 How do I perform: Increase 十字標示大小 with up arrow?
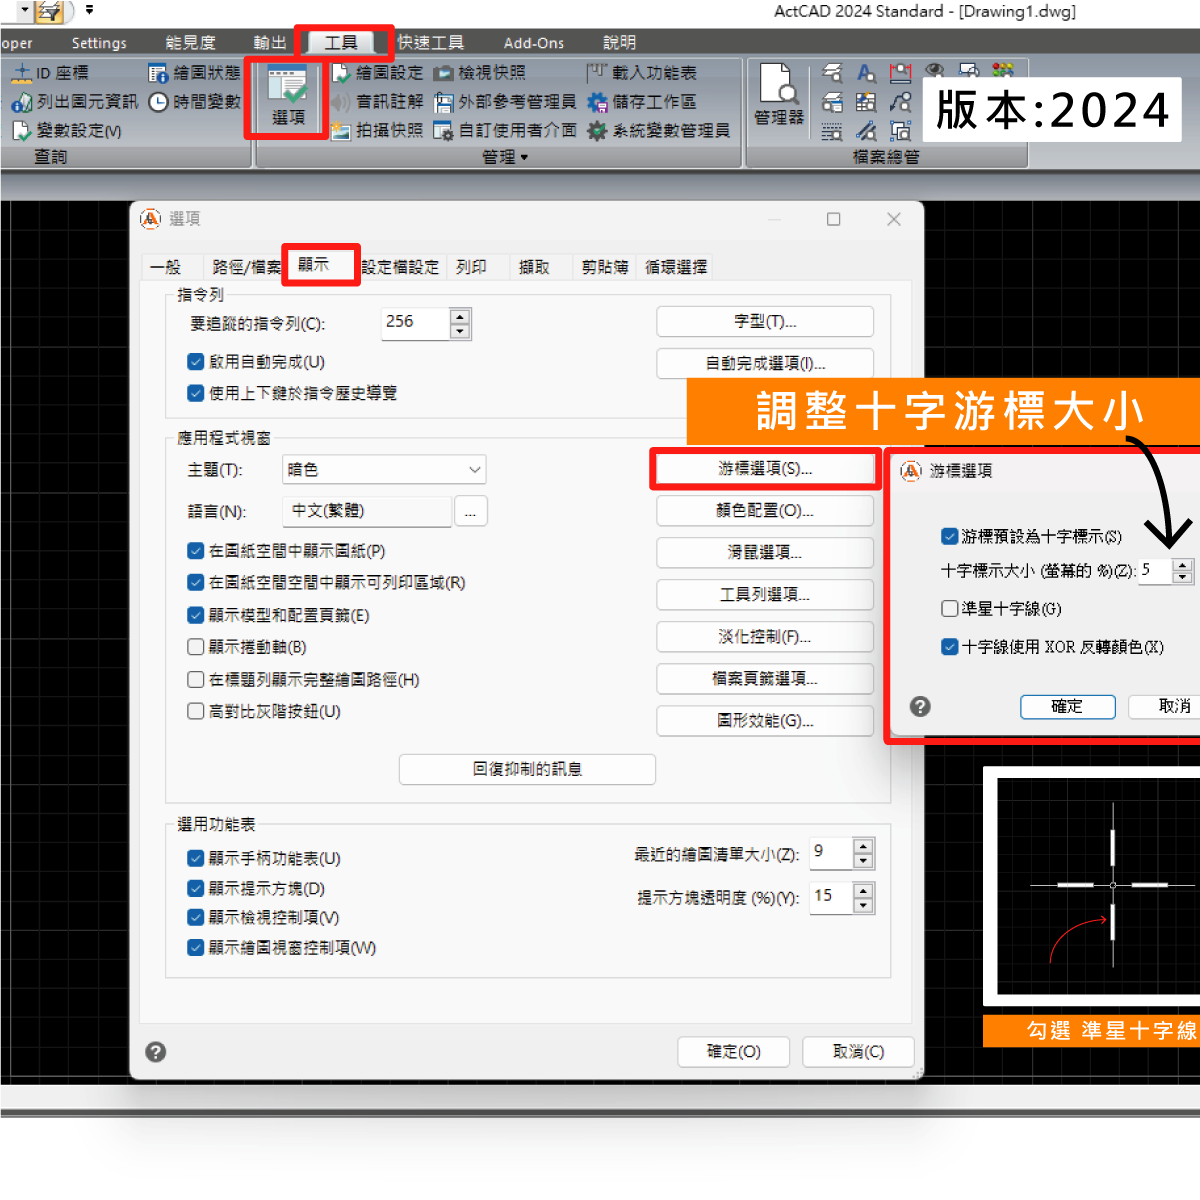point(1183,565)
